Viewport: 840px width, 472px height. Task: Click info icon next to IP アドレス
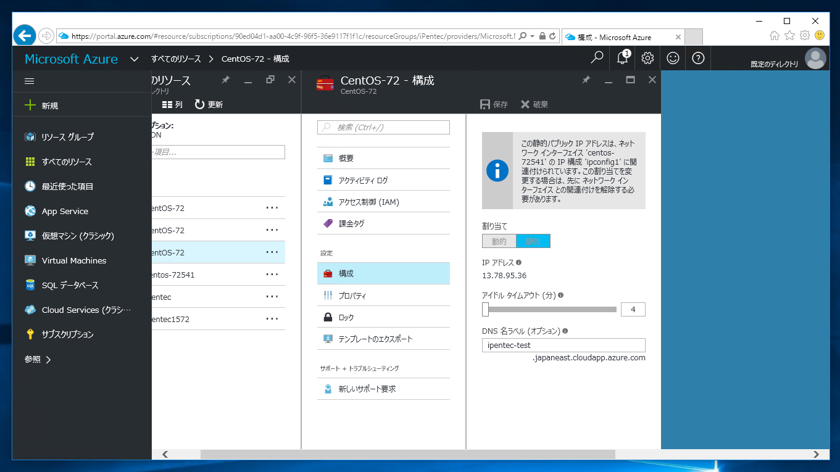point(519,263)
